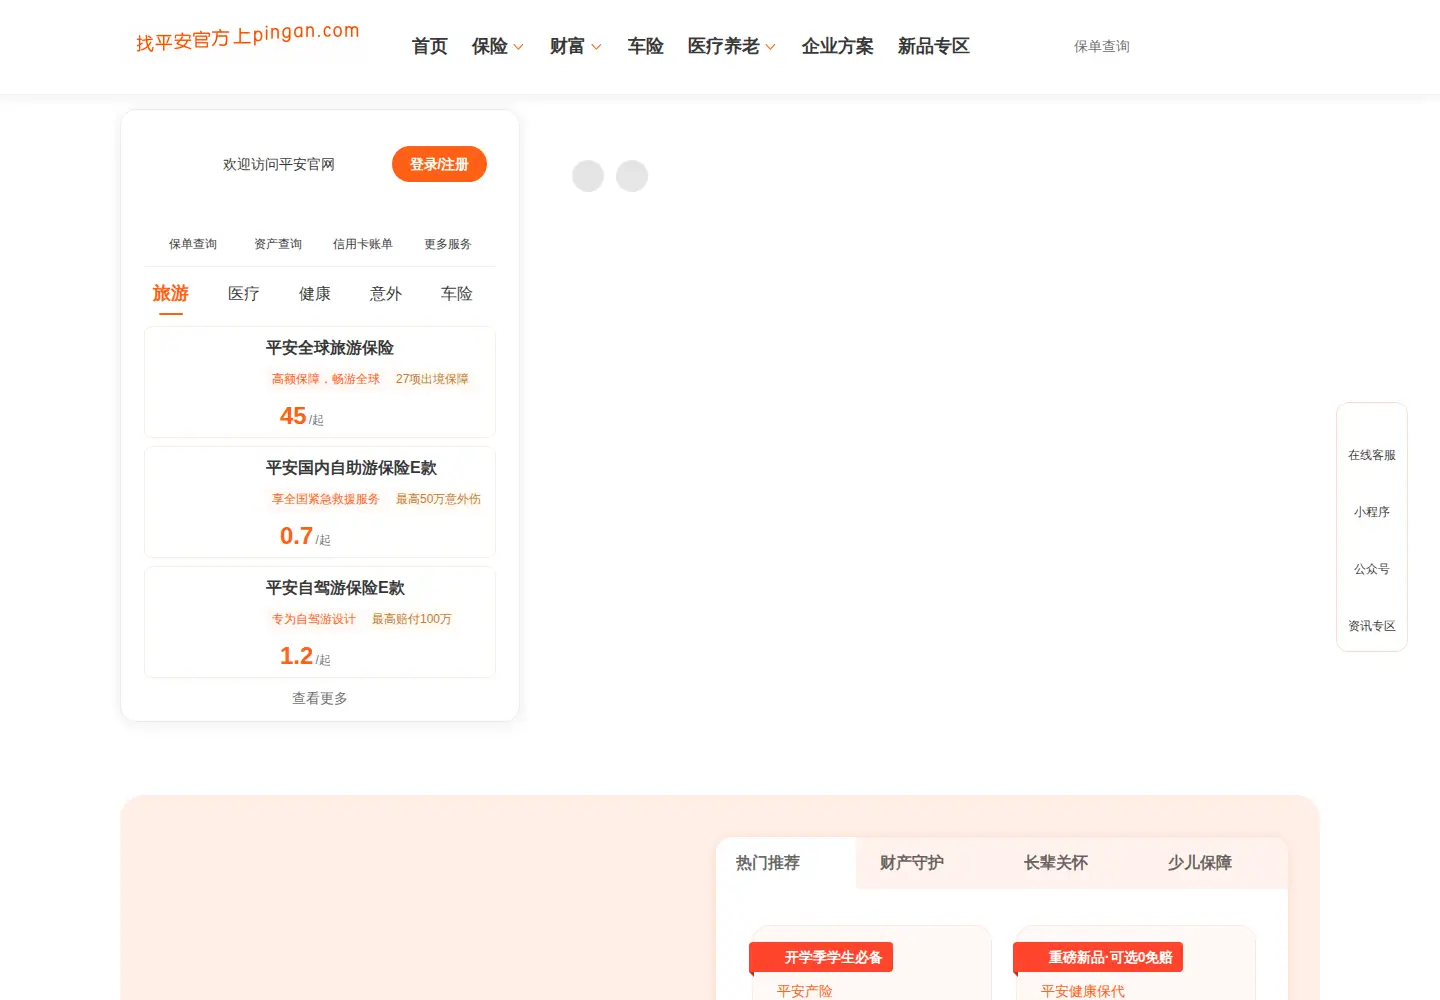1440x1000 pixels.
Task: Open the 信用卡账单 shortcut
Action: pos(363,244)
